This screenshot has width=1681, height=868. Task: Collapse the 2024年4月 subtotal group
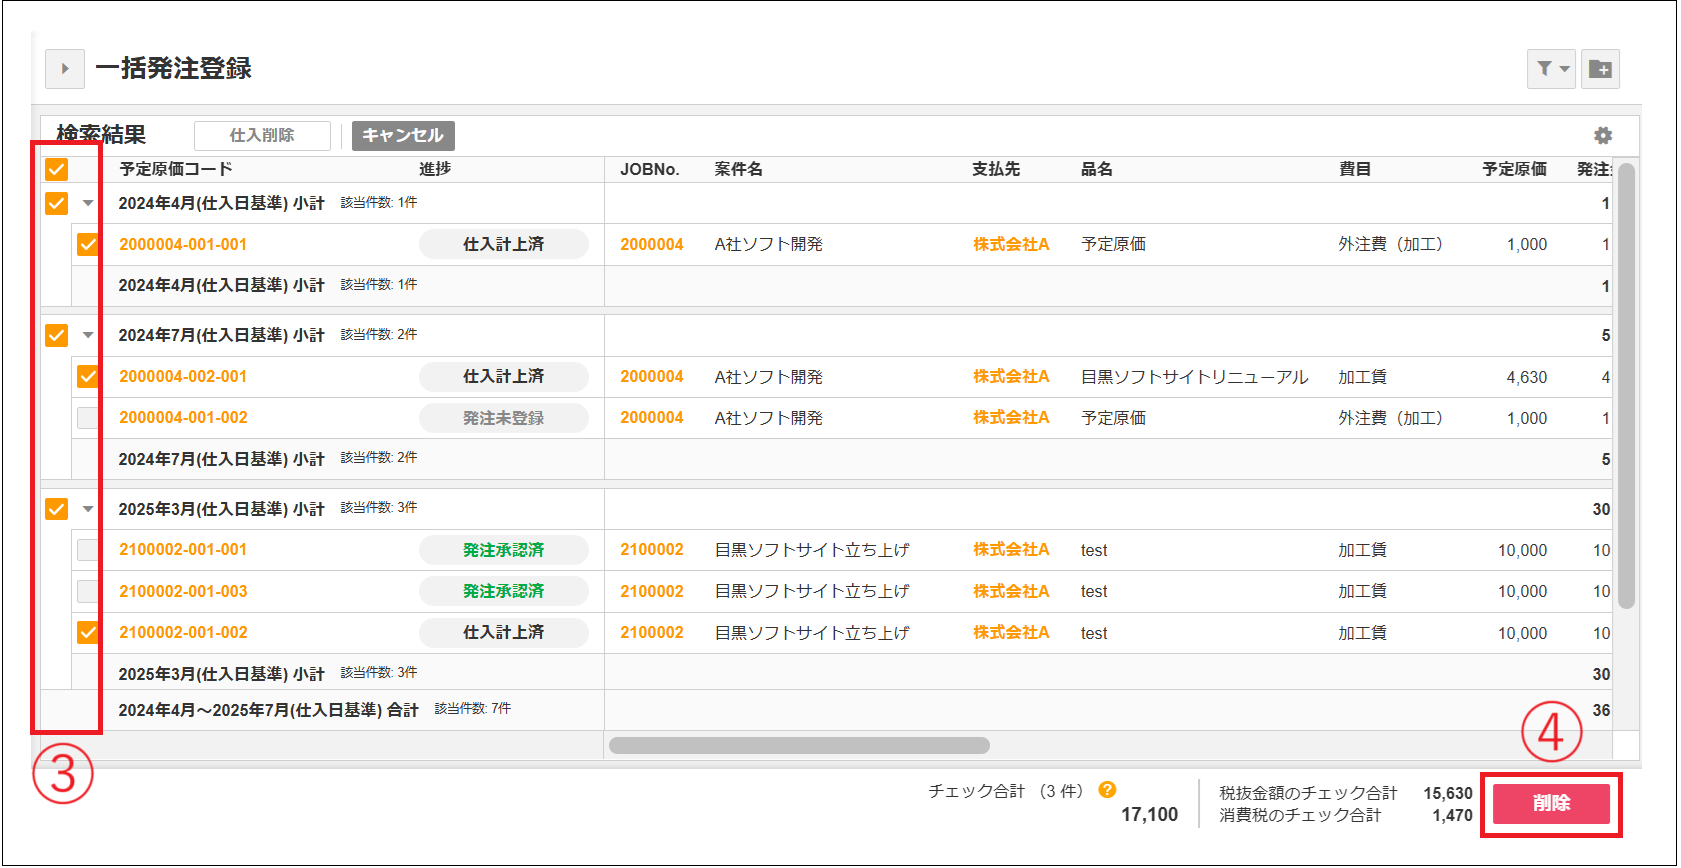(x=88, y=203)
